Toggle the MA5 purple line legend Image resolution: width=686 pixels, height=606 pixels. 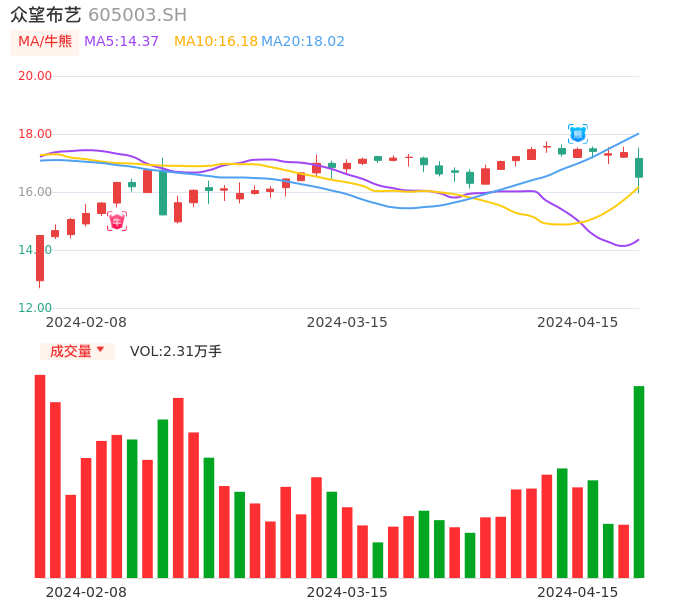121,42
